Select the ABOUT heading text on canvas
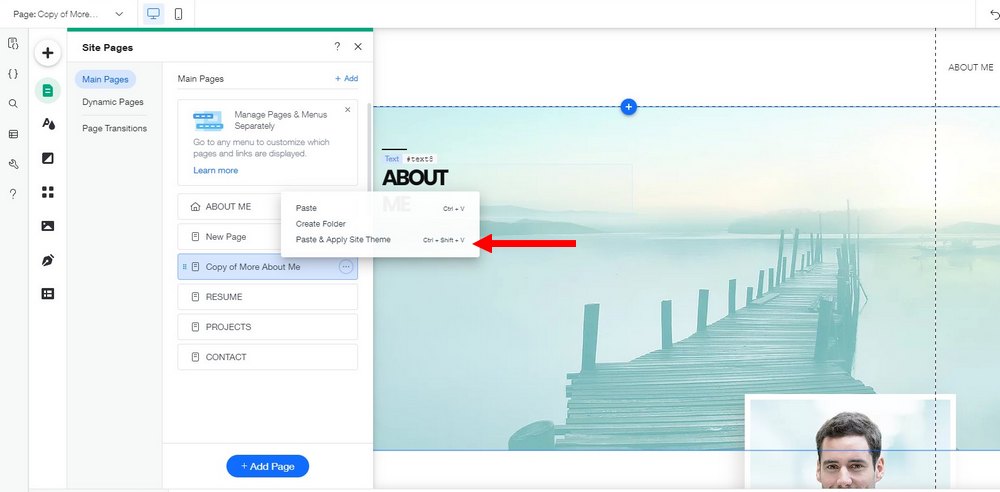Screen dimensions: 1000x492 415,178
